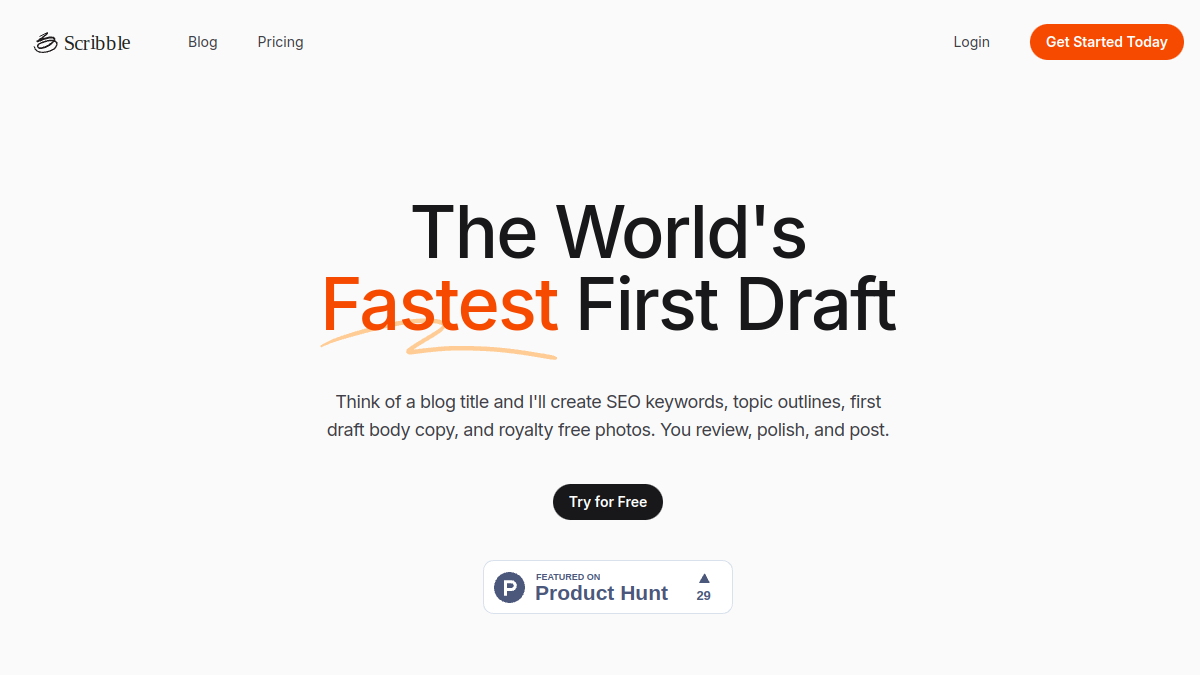Click the hand-drawn scribble underline graphic
Viewport: 1200px width, 675px height.
[439, 338]
